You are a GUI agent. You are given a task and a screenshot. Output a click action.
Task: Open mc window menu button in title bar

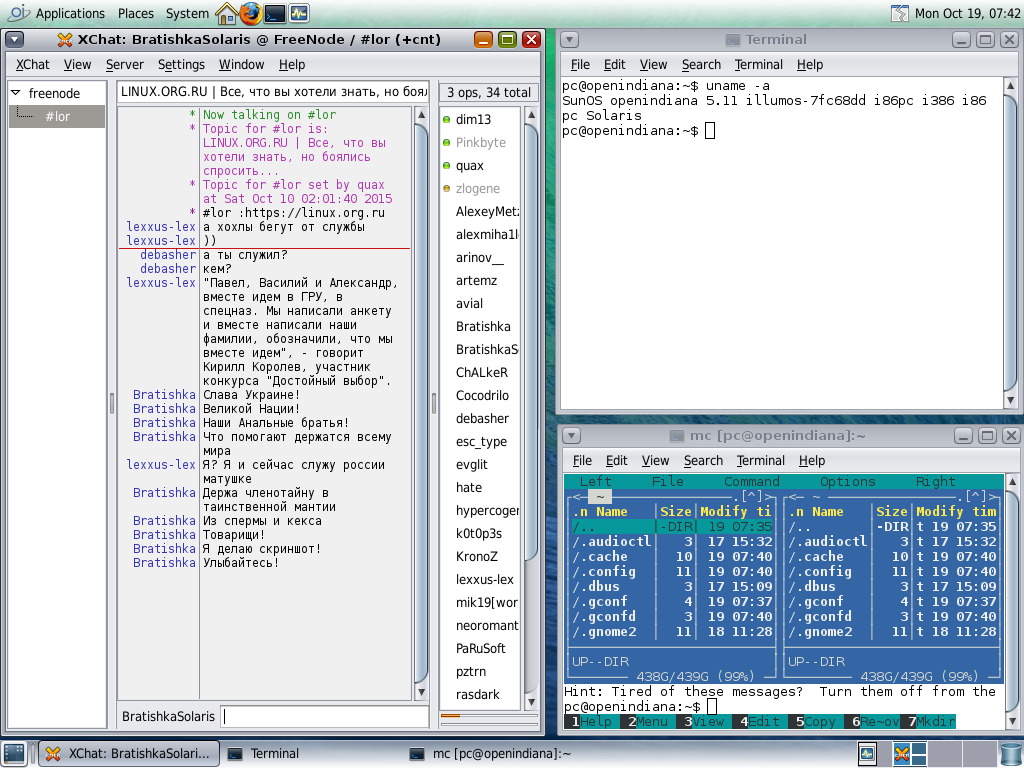(x=571, y=436)
